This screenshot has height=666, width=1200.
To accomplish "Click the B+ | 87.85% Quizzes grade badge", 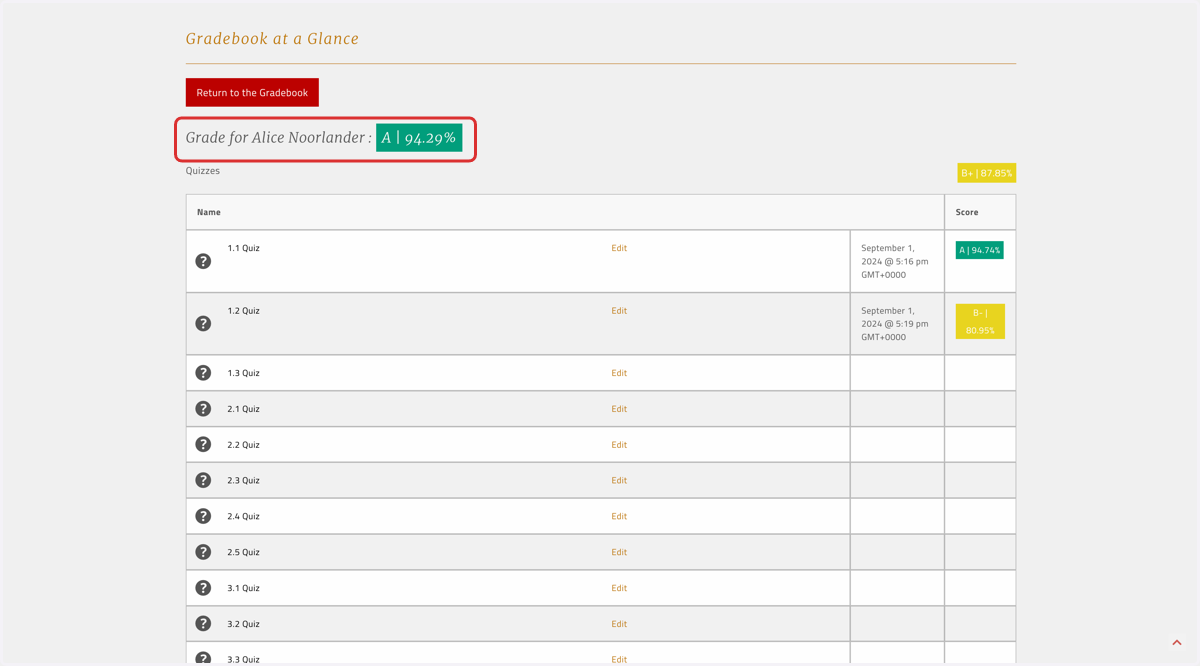I will pos(986,173).
